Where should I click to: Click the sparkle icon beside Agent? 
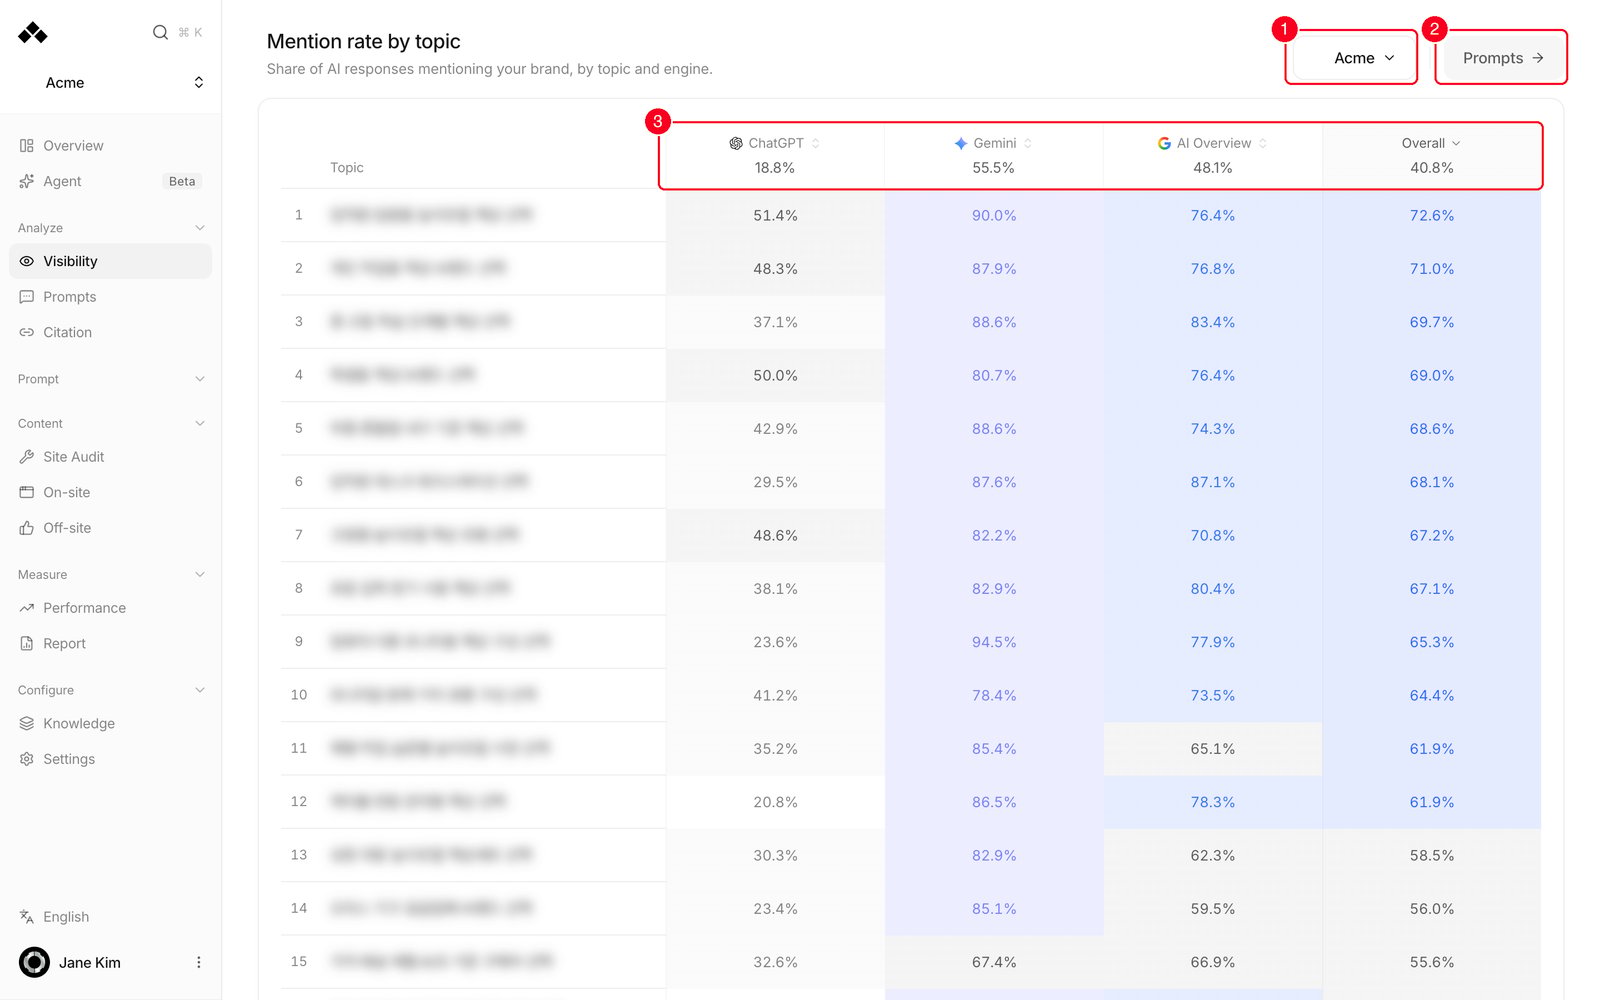pos(27,181)
